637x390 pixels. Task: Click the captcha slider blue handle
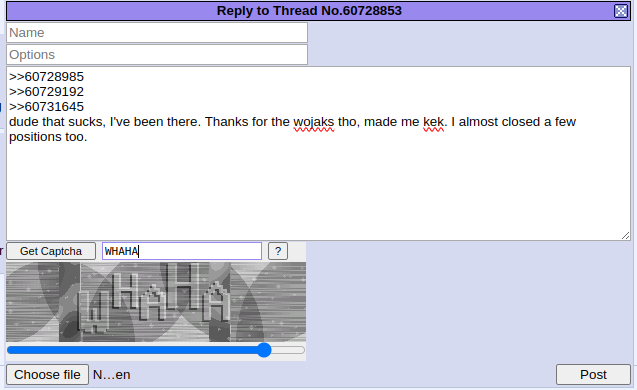pyautogui.click(x=264, y=350)
